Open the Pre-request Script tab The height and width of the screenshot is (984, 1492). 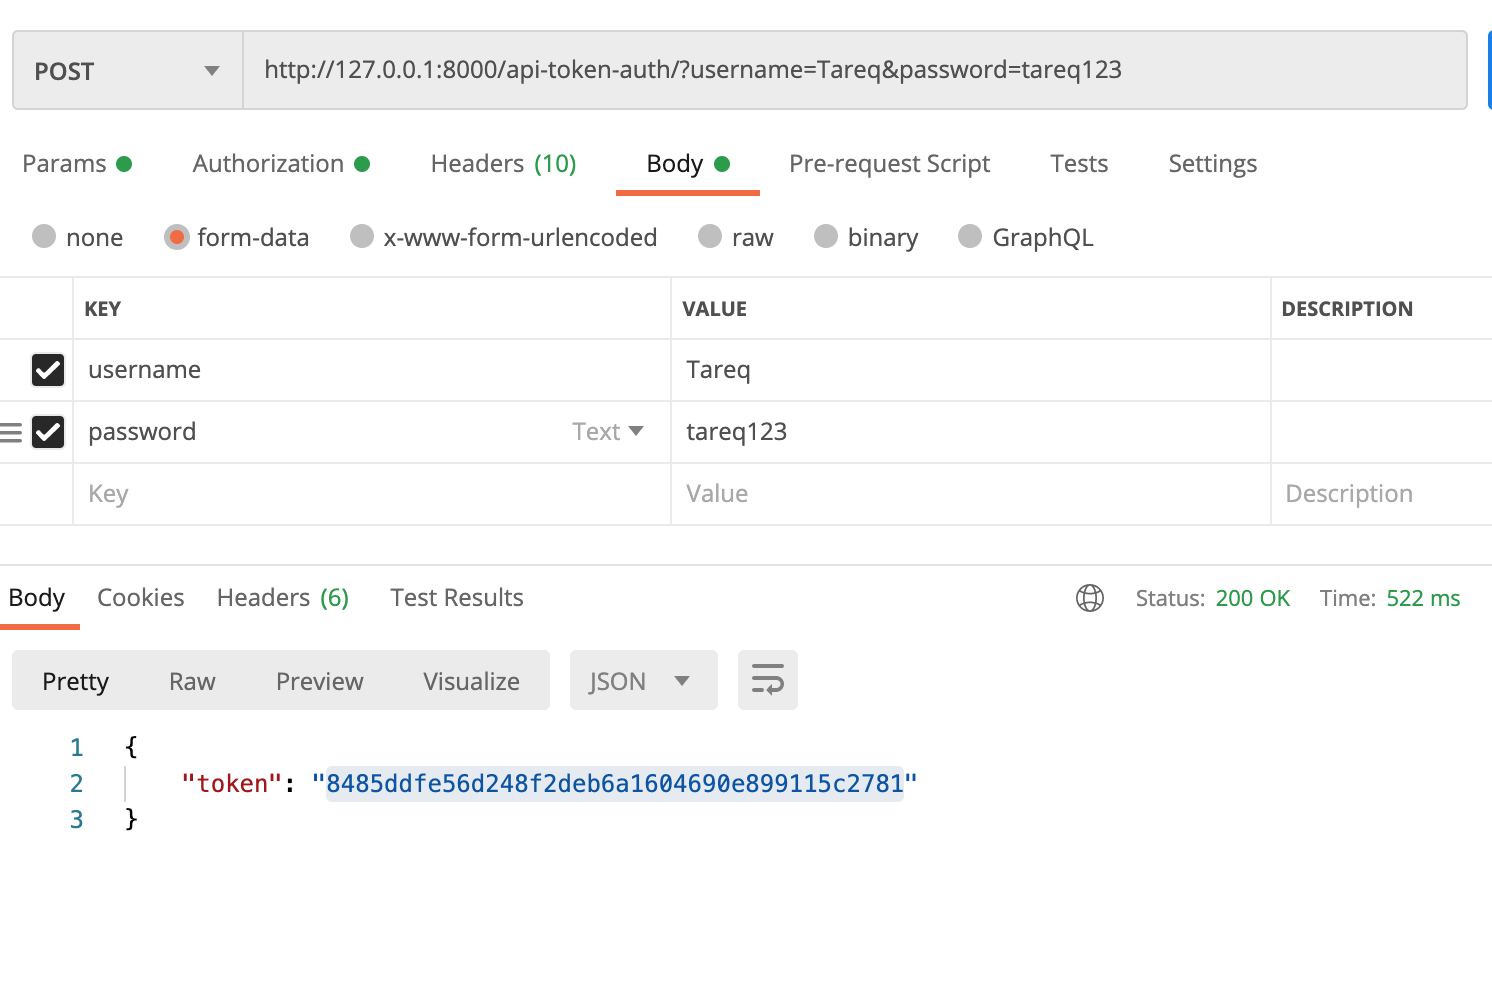(889, 164)
